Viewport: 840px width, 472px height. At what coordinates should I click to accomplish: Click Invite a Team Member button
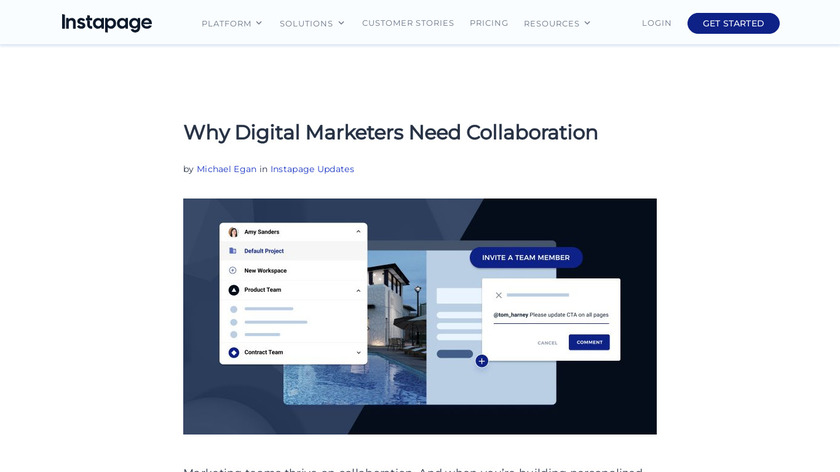coord(526,258)
